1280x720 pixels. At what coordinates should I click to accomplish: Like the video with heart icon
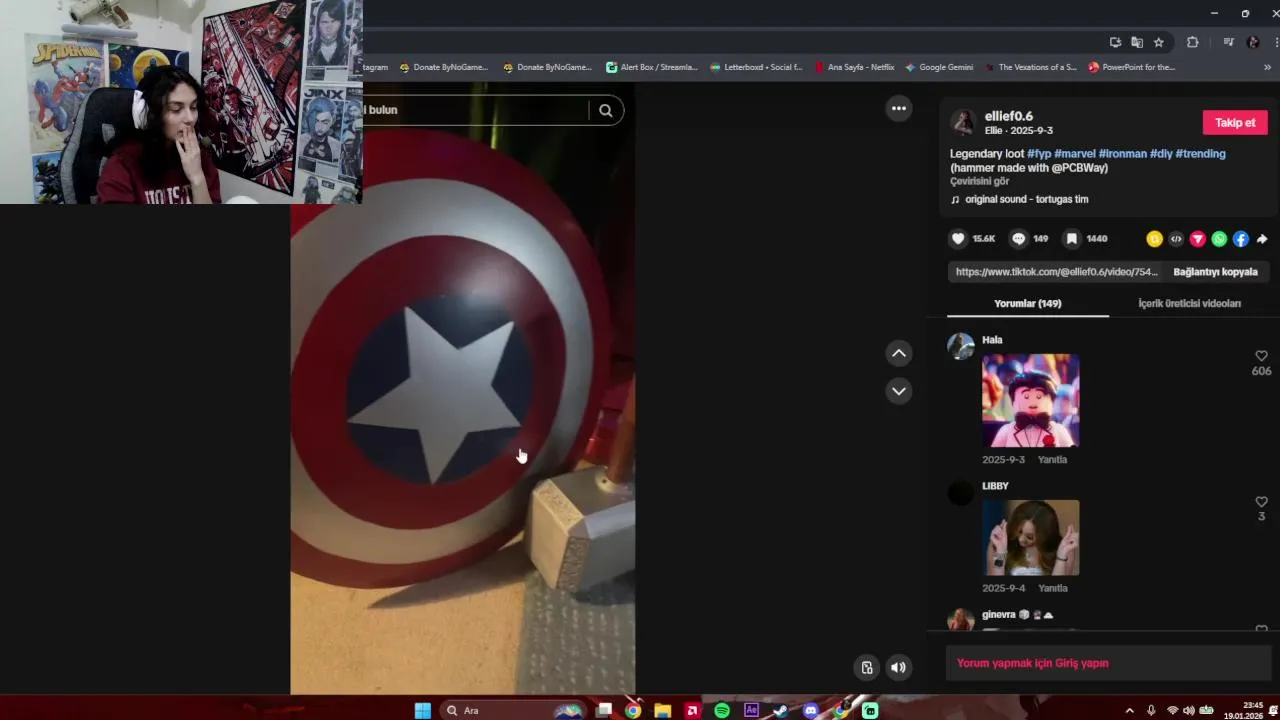click(958, 239)
